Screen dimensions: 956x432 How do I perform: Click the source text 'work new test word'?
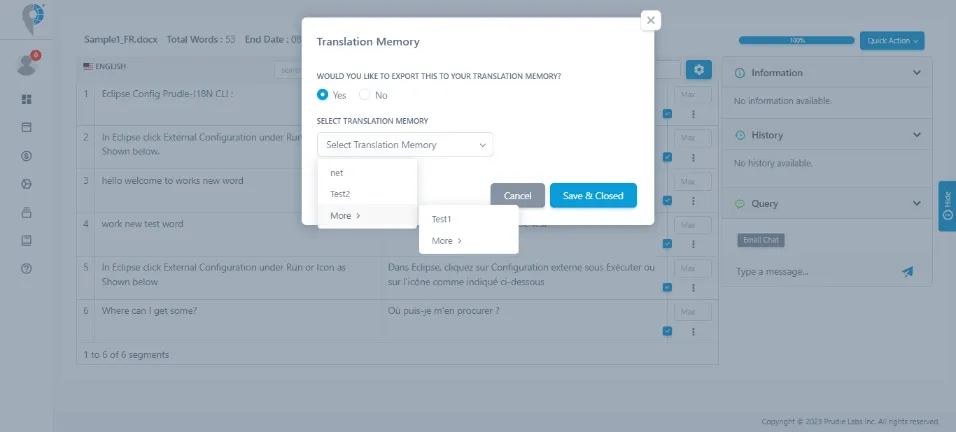(x=143, y=224)
